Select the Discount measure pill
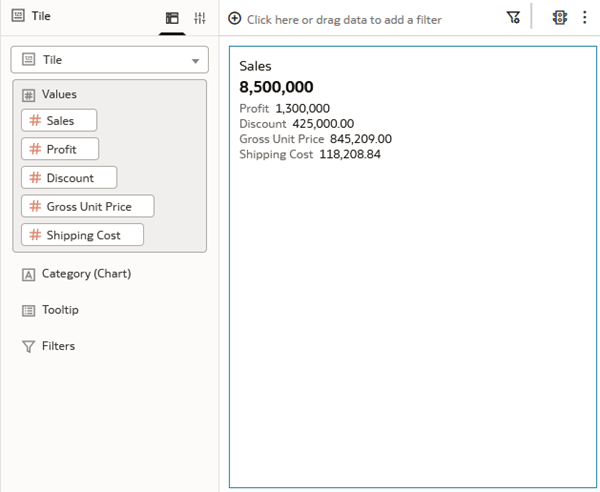Screen dimensions: 600x492 click(x=69, y=178)
